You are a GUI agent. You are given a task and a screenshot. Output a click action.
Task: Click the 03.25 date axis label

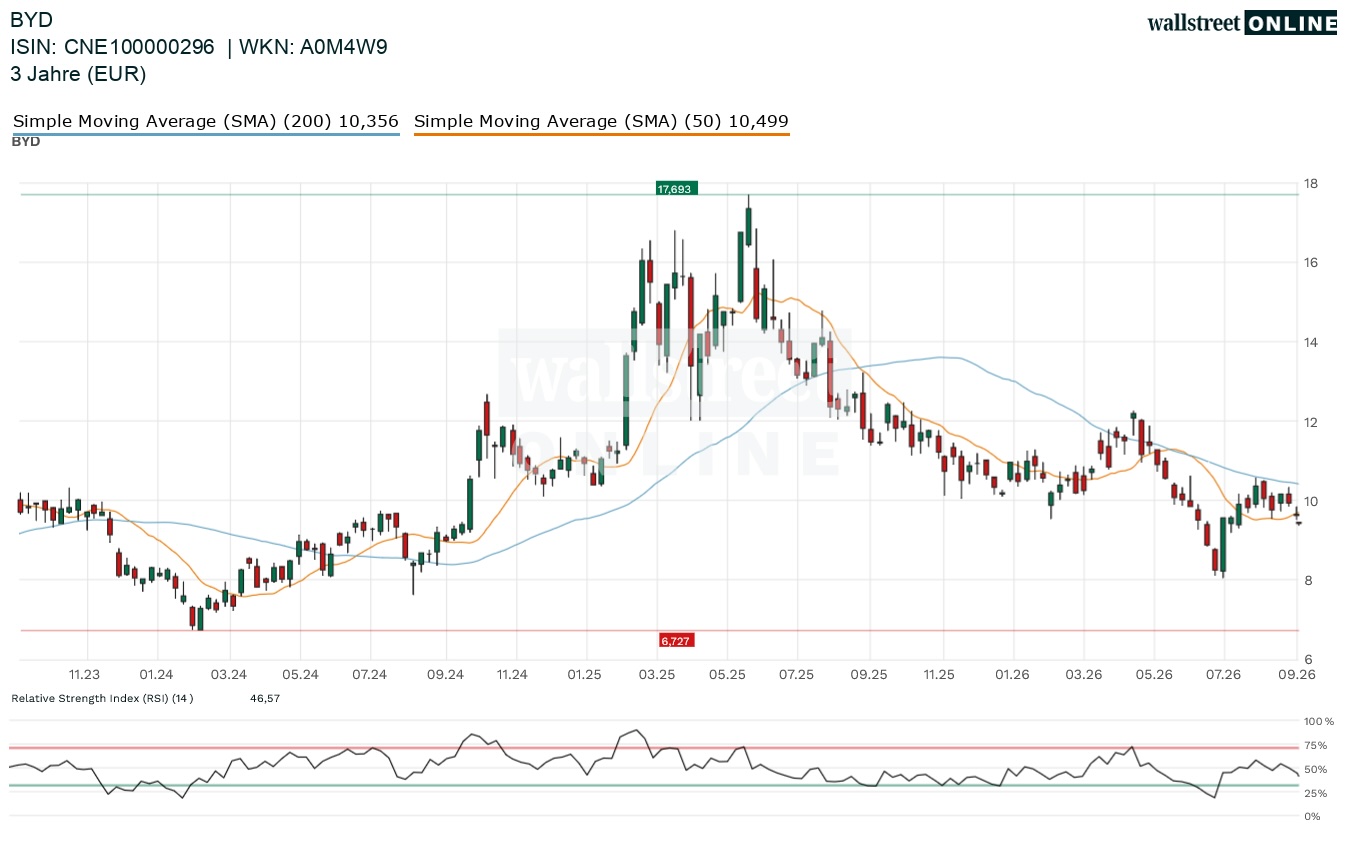[657, 675]
